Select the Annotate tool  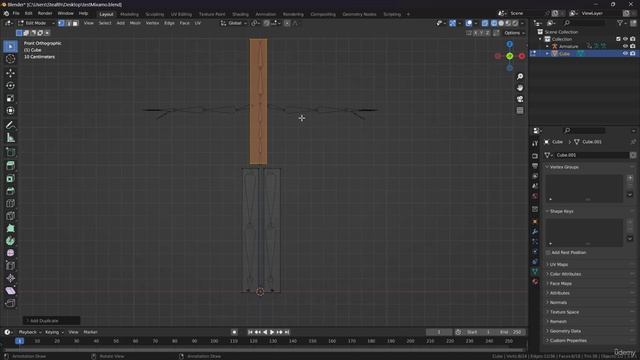pos(10,125)
